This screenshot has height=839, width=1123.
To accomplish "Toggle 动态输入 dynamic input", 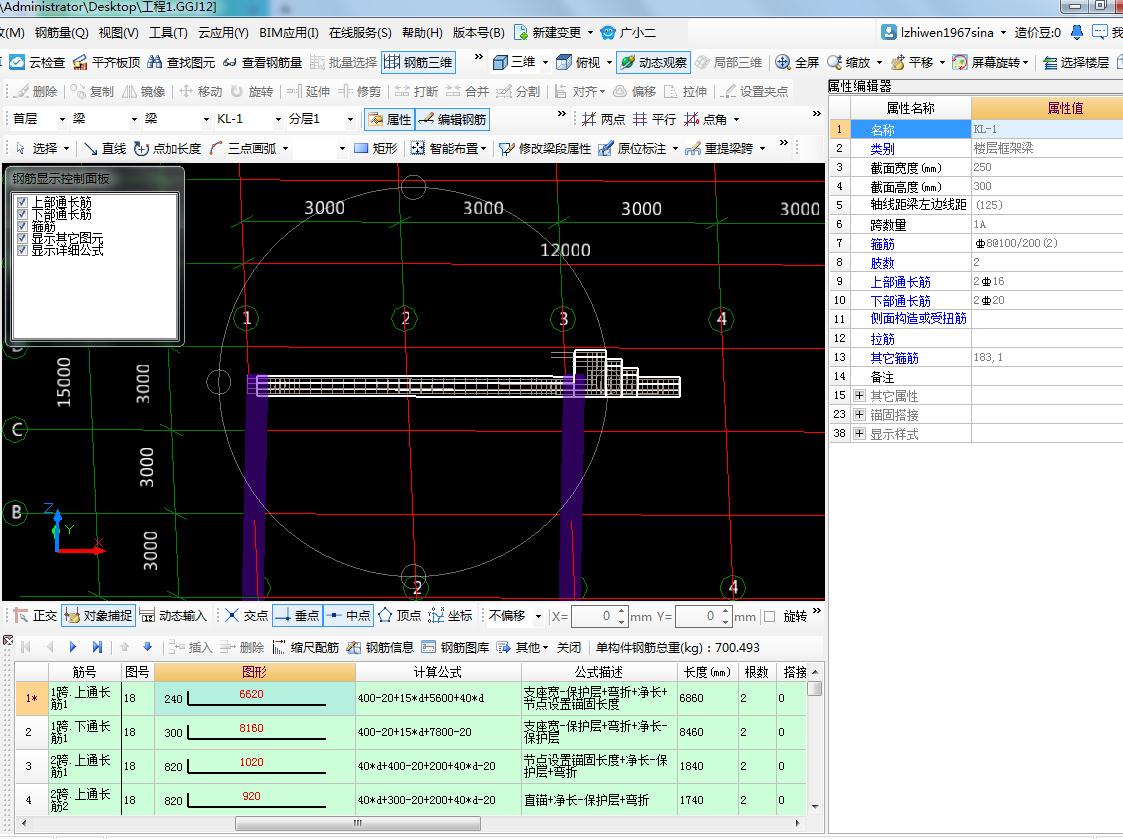I will click(173, 615).
